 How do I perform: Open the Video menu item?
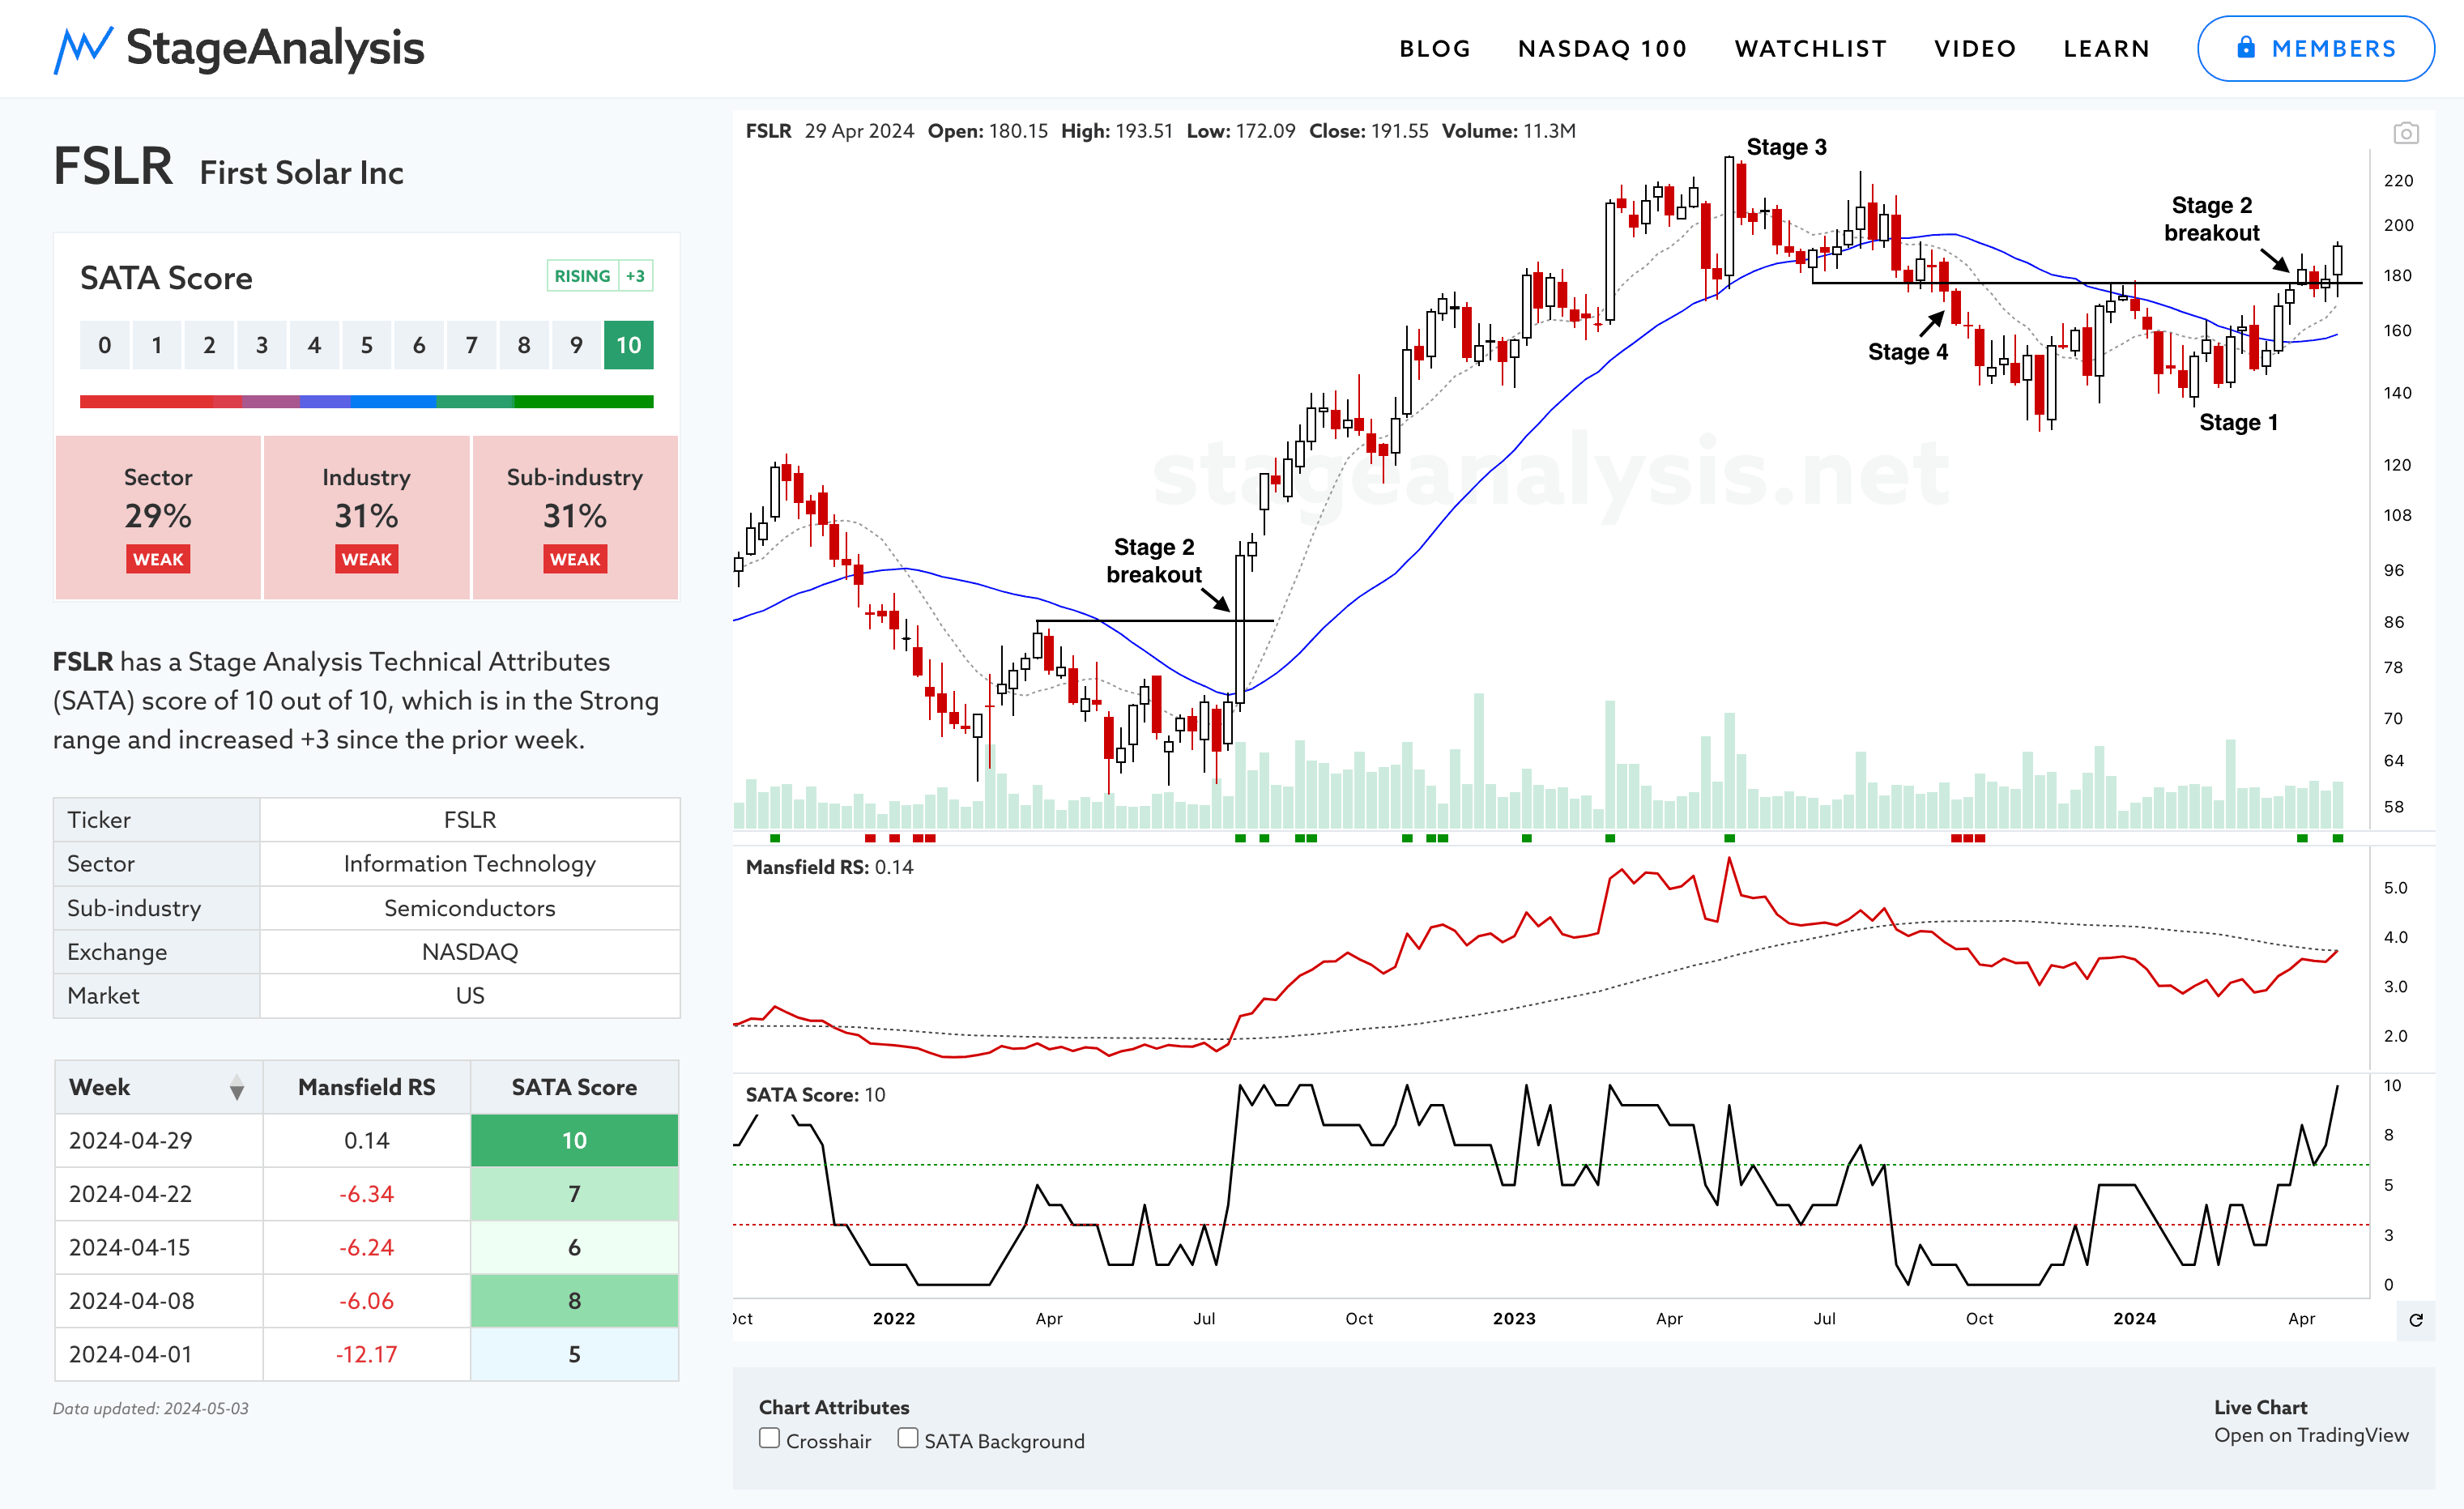1974,49
